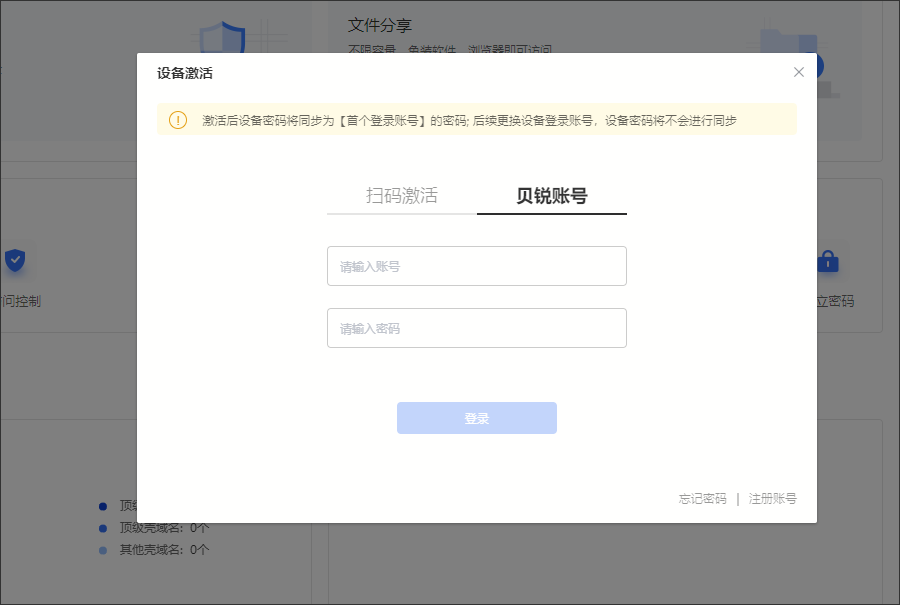
Task: Click the 顶级壳域名: 0个 legend entry
Action: (x=154, y=528)
